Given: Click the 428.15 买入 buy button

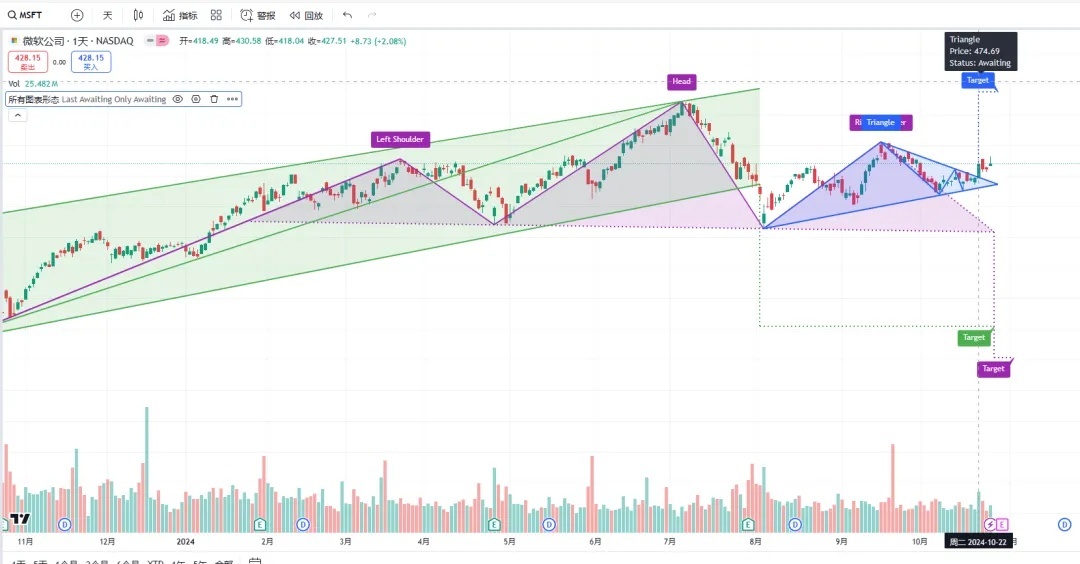Looking at the screenshot, I should coord(90,62).
